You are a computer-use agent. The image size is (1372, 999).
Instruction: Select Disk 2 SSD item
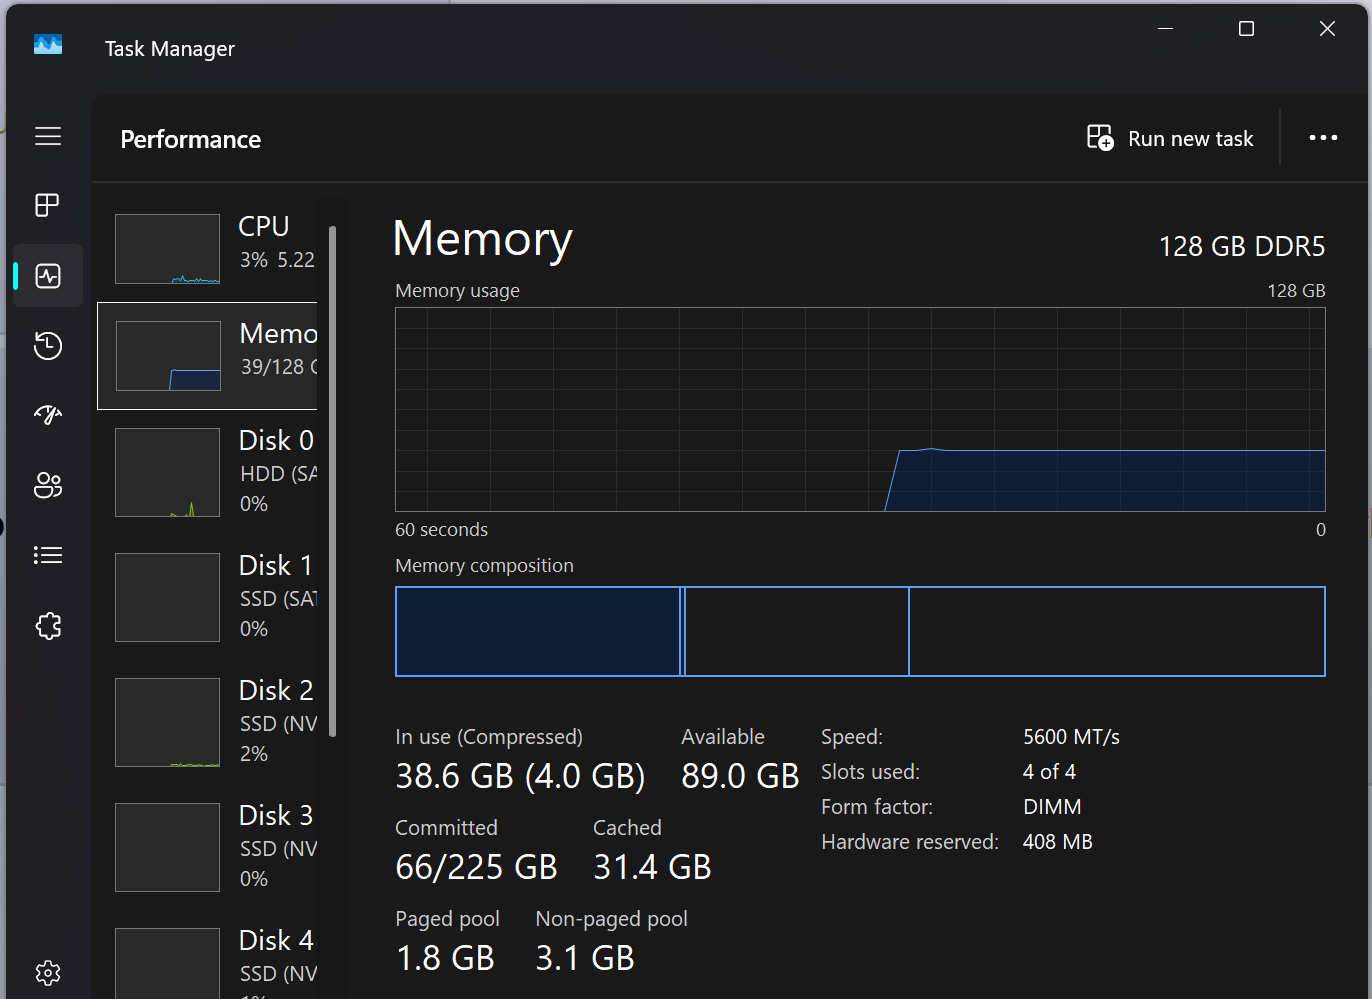207,722
